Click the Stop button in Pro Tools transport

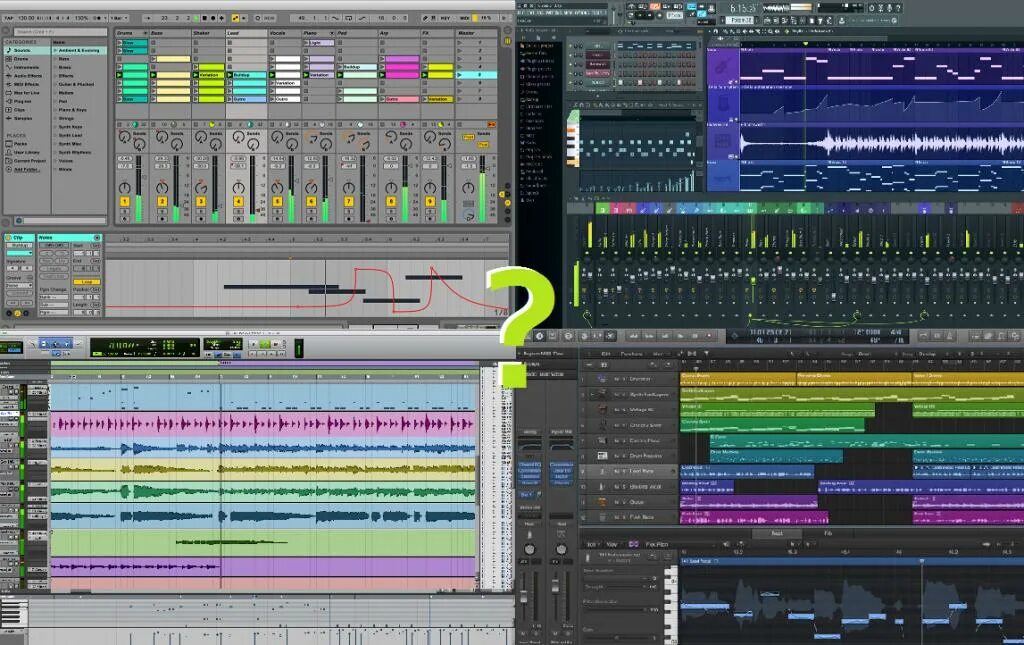tap(253, 344)
